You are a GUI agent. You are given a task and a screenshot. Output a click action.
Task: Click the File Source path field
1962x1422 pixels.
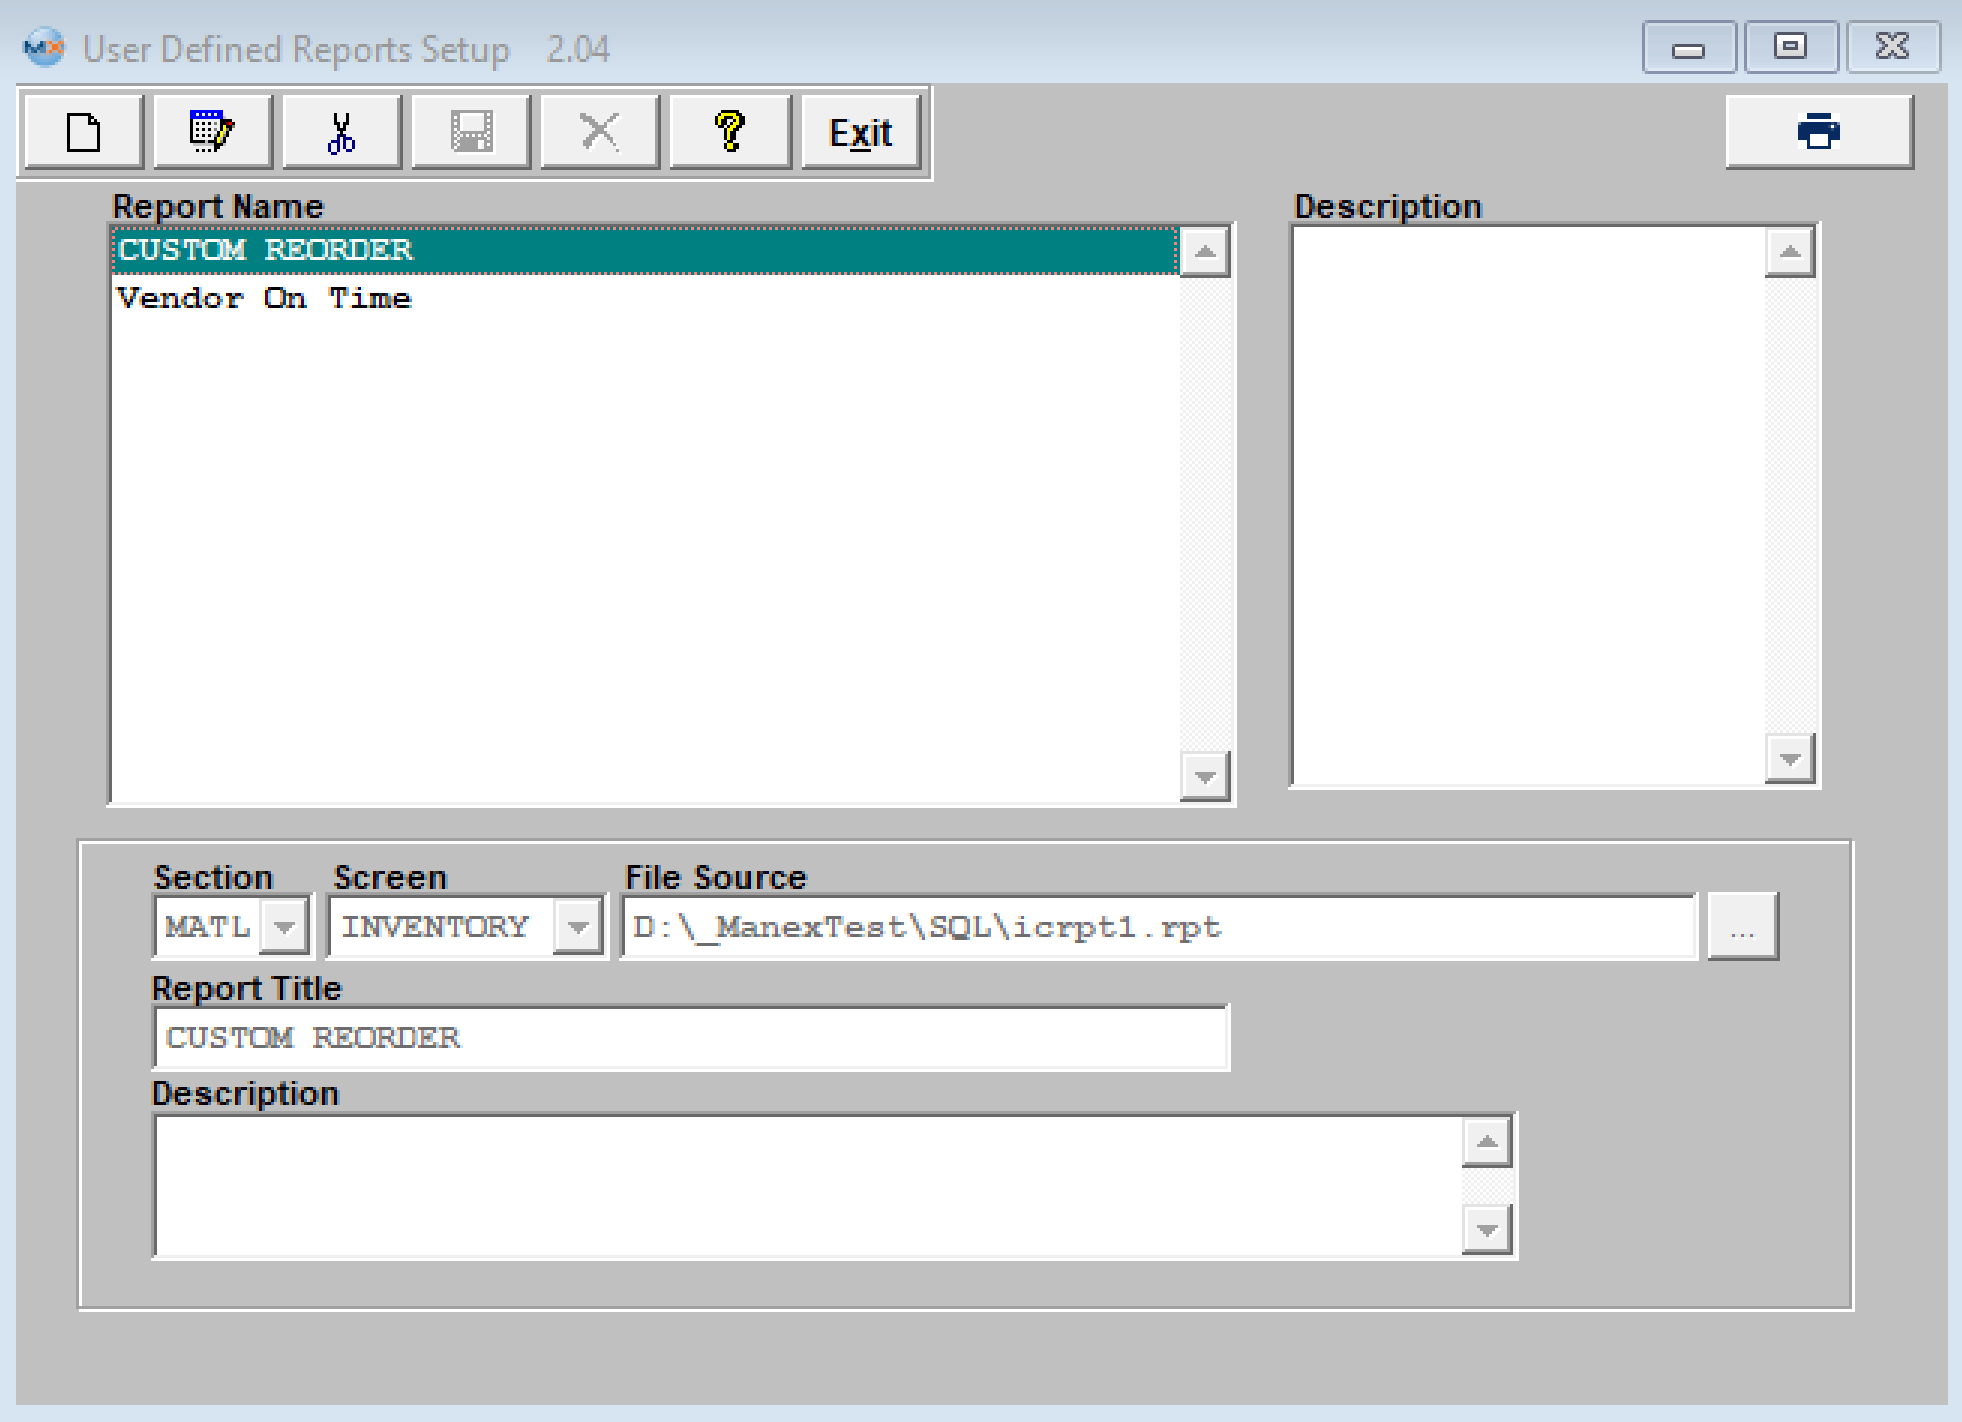point(1158,928)
